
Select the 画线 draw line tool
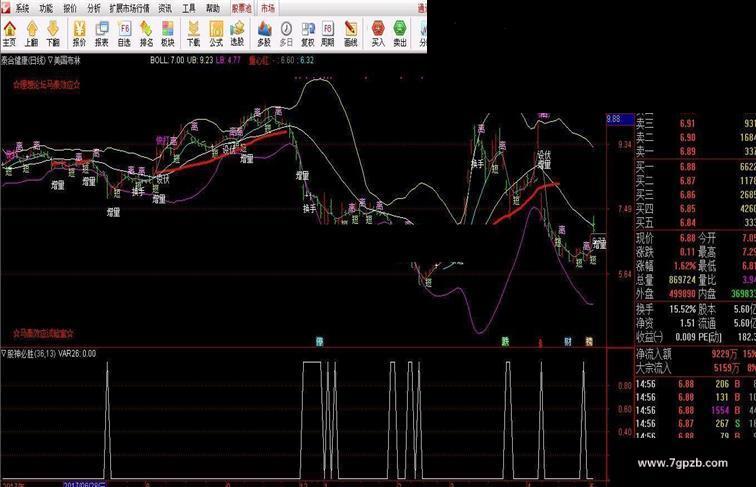pyautogui.click(x=351, y=33)
